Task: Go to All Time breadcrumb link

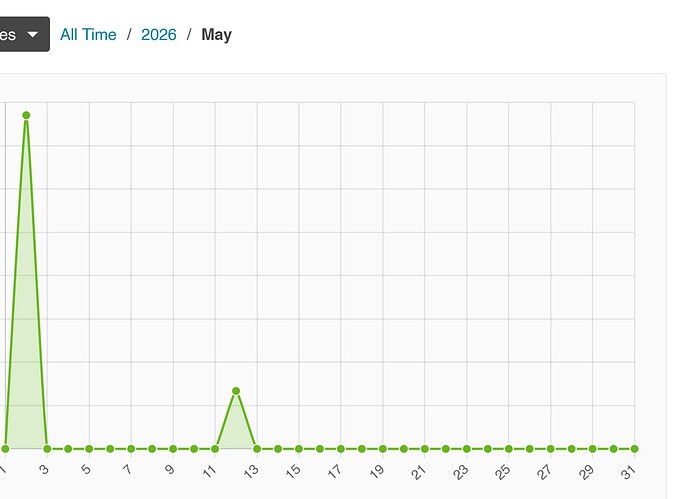Action: (88, 34)
